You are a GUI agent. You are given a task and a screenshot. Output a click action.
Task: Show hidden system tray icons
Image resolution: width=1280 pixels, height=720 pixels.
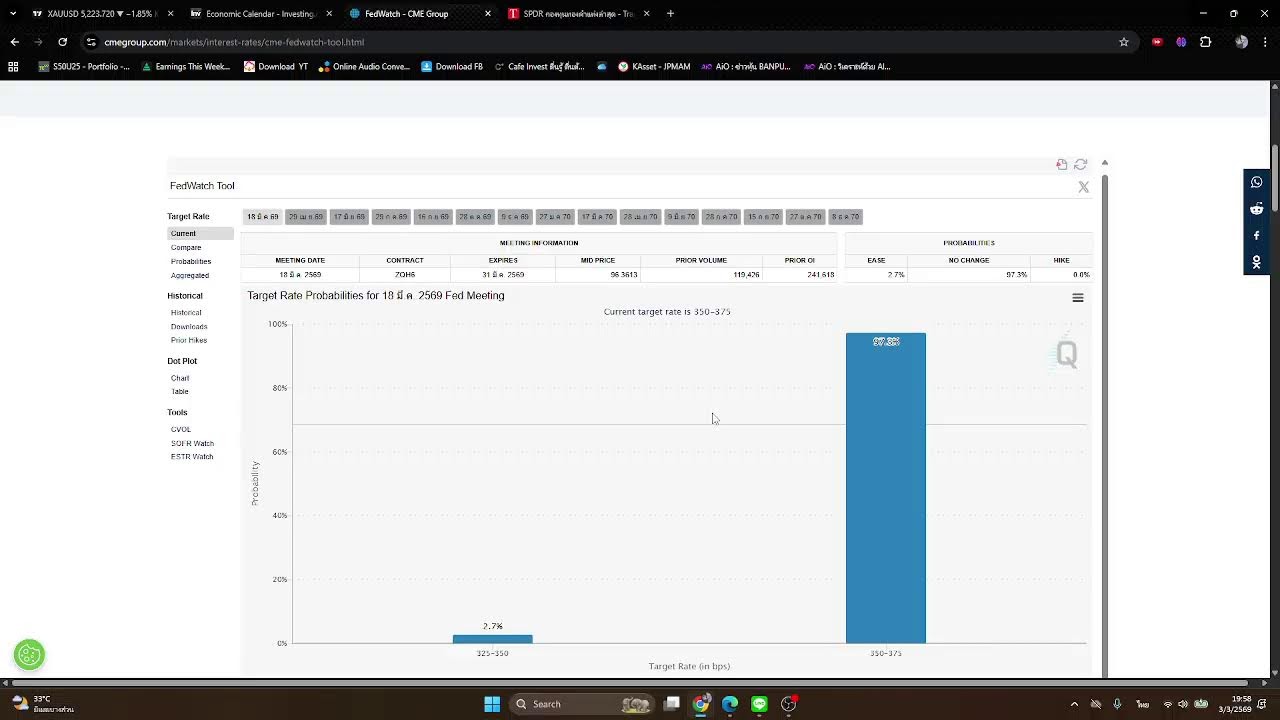(x=1075, y=704)
